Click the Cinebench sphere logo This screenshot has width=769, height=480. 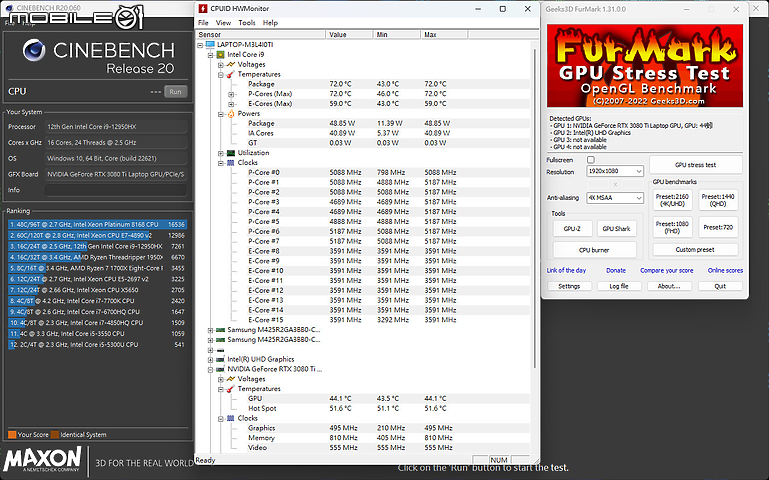tap(34, 51)
